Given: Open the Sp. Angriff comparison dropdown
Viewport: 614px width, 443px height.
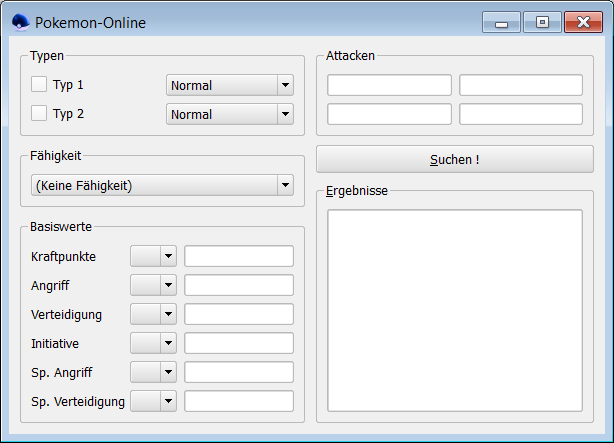Looking at the screenshot, I should (x=154, y=372).
